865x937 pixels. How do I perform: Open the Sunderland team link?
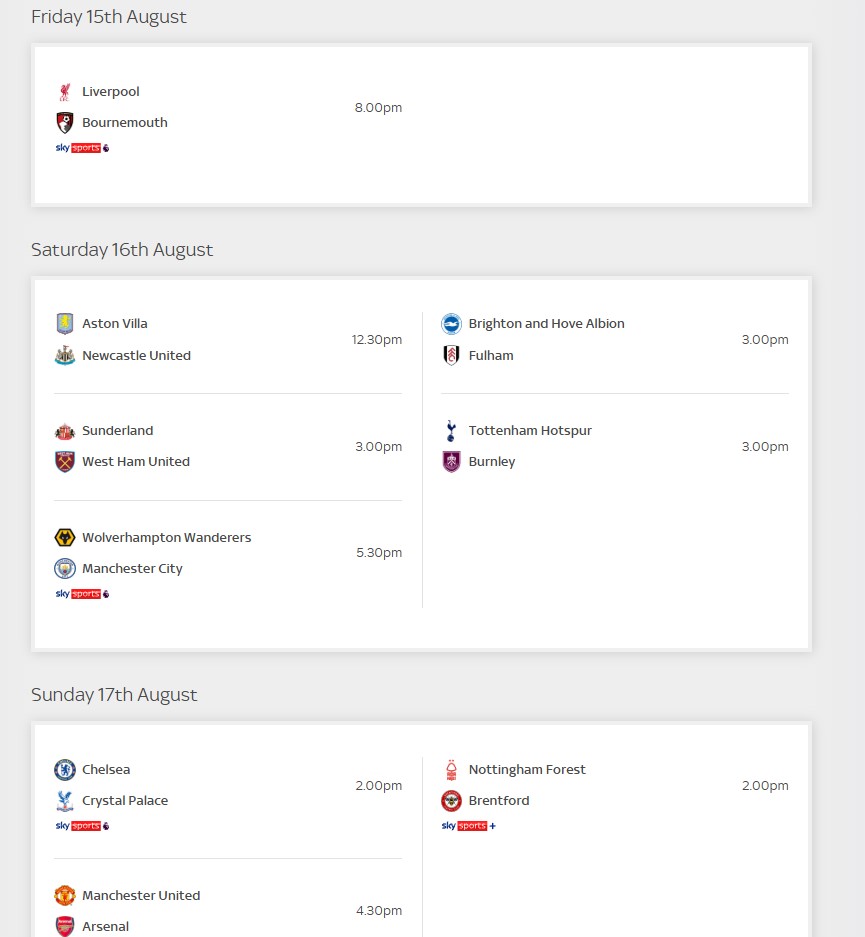118,430
